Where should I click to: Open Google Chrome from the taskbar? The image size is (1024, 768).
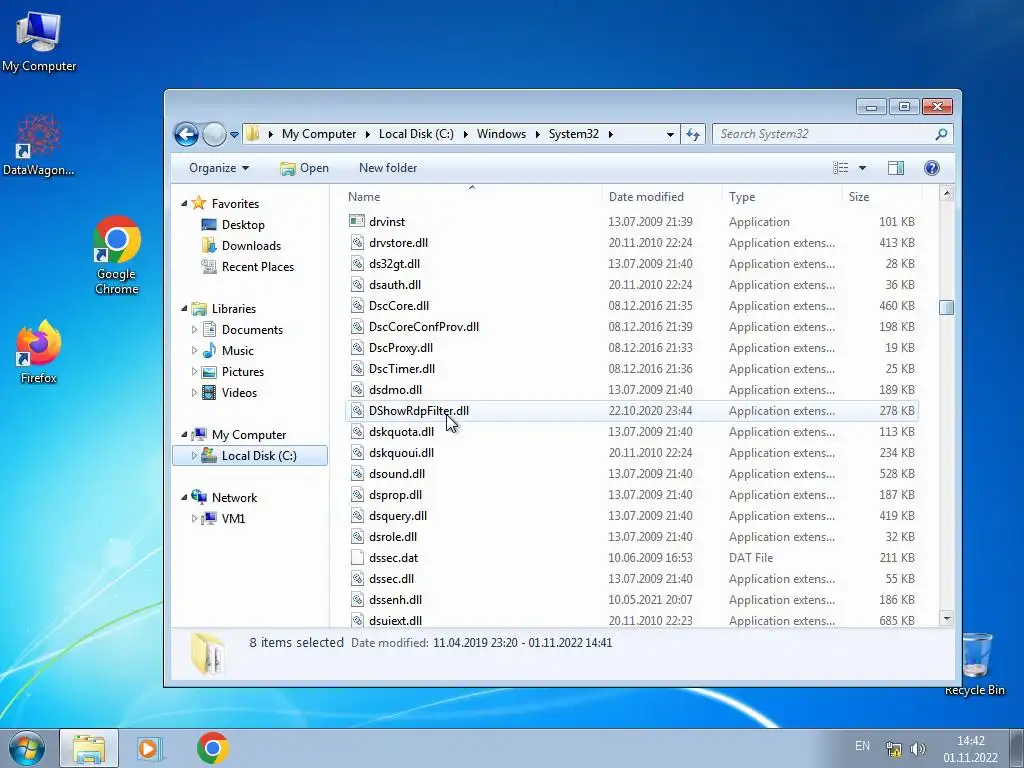click(213, 748)
